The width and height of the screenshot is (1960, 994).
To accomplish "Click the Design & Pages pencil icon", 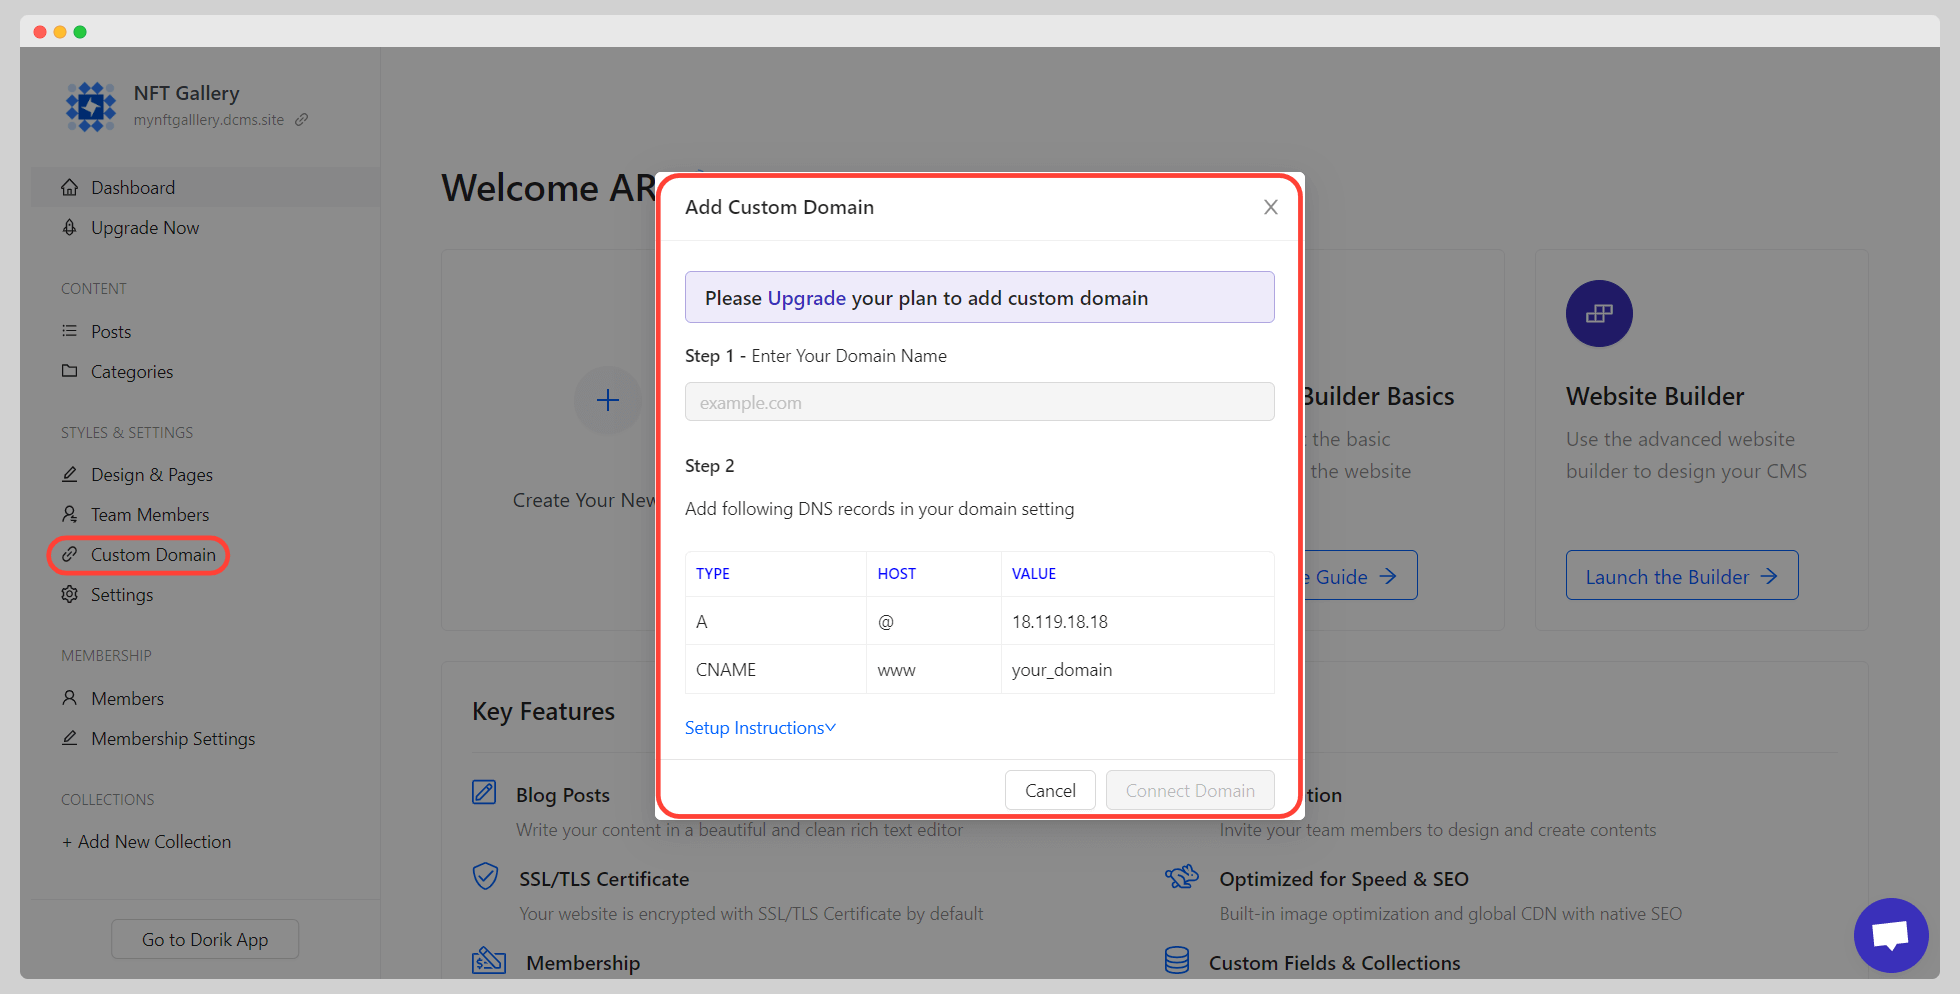I will click(69, 474).
